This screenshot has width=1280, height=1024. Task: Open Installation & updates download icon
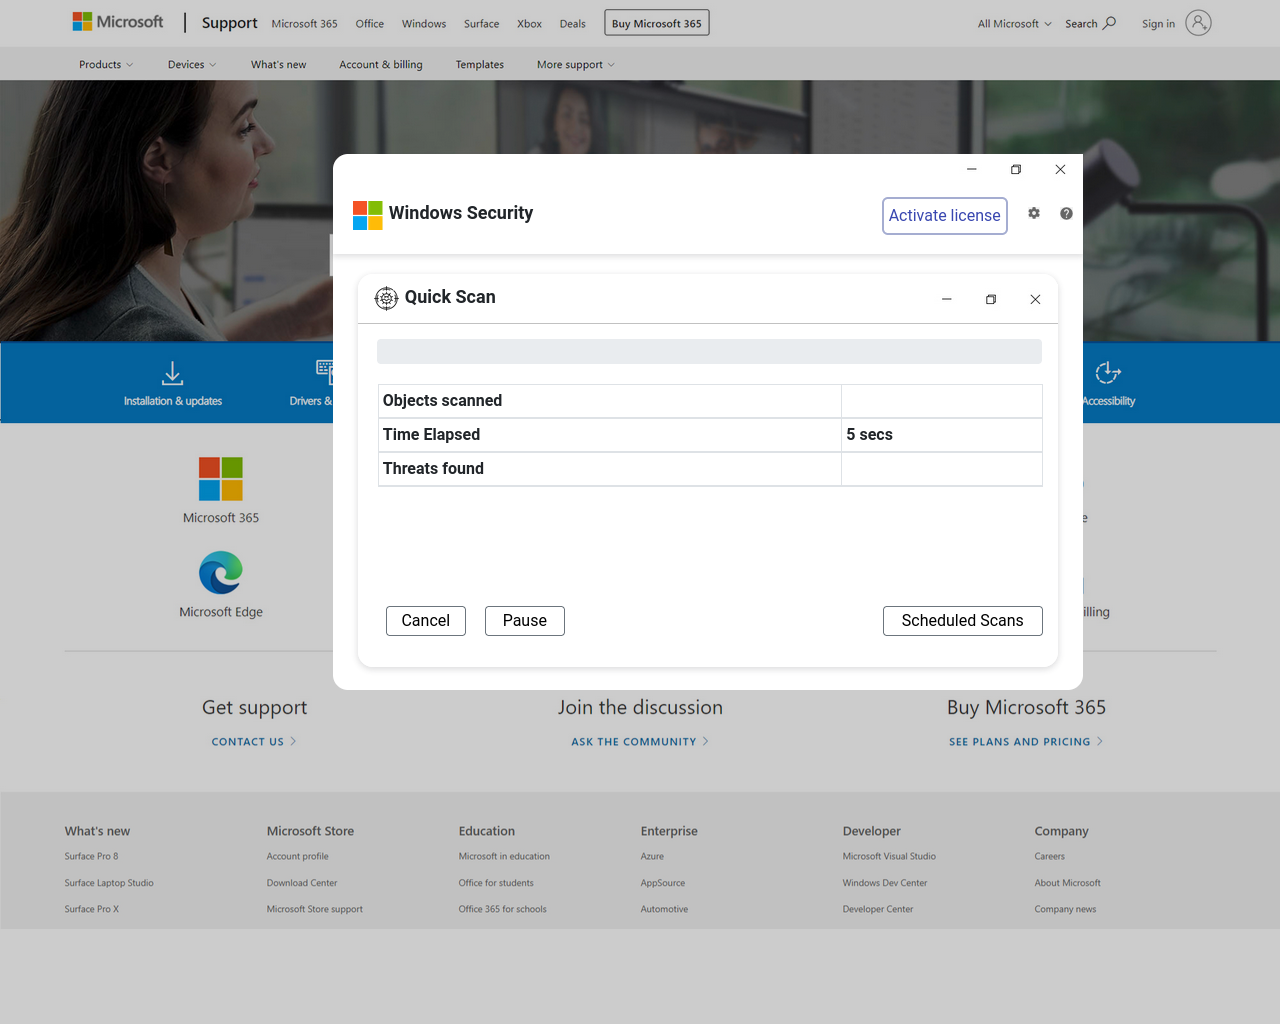click(x=172, y=373)
